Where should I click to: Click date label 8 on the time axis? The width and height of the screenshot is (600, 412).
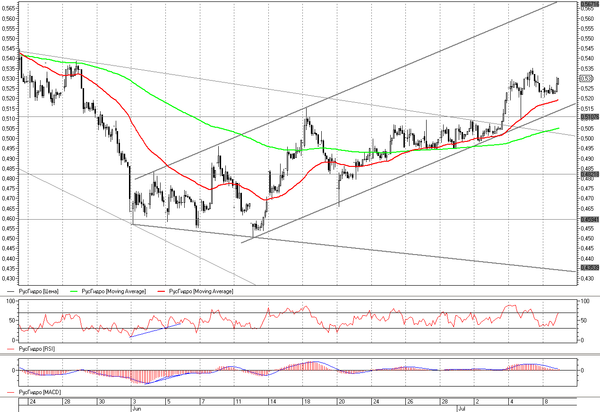tap(546, 402)
